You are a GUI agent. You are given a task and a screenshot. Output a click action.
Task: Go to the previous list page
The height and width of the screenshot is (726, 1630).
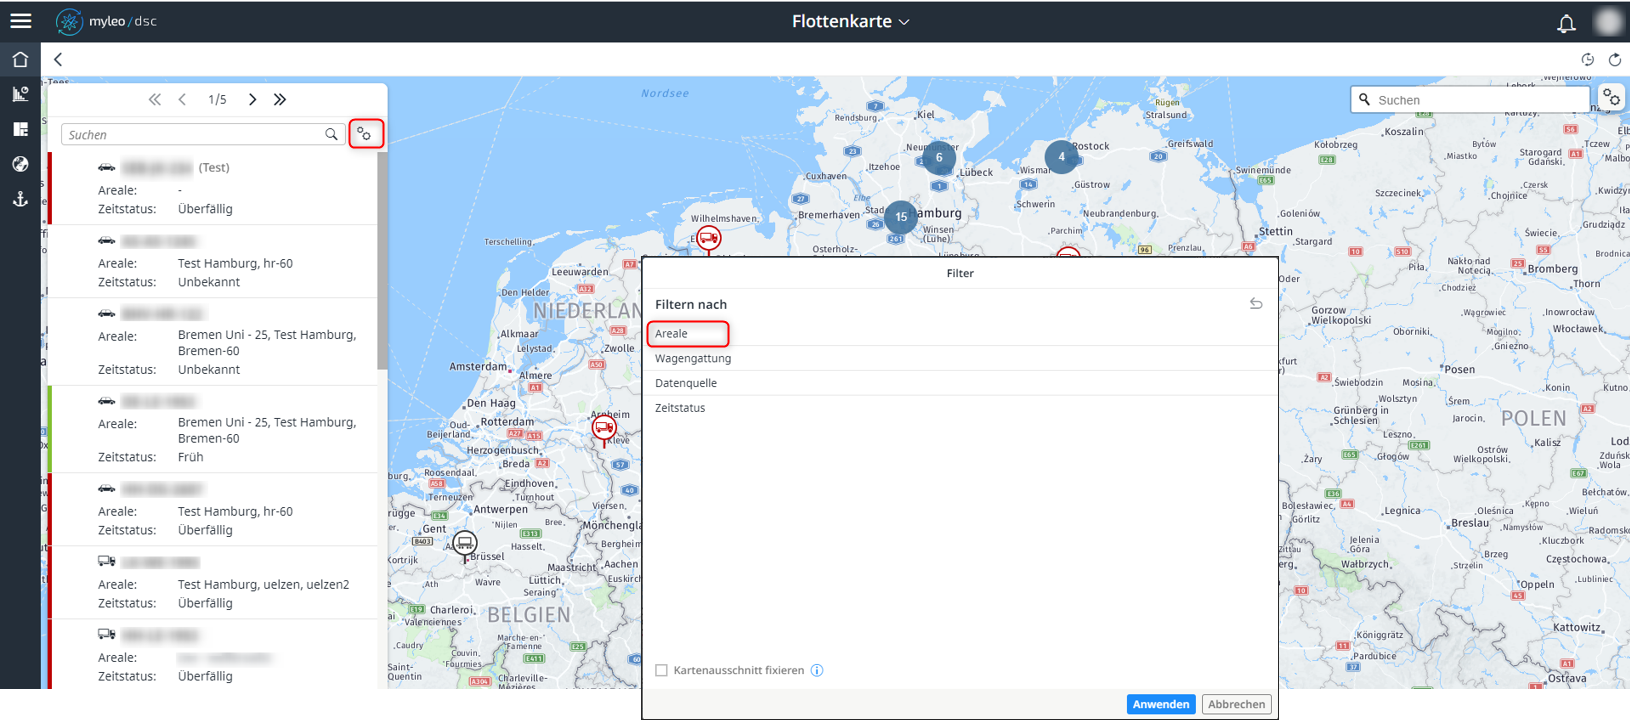coord(182,99)
